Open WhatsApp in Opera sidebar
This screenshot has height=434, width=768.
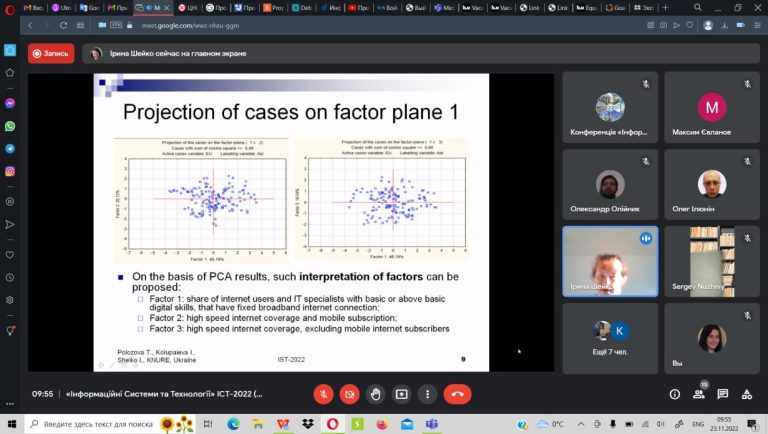(x=10, y=126)
